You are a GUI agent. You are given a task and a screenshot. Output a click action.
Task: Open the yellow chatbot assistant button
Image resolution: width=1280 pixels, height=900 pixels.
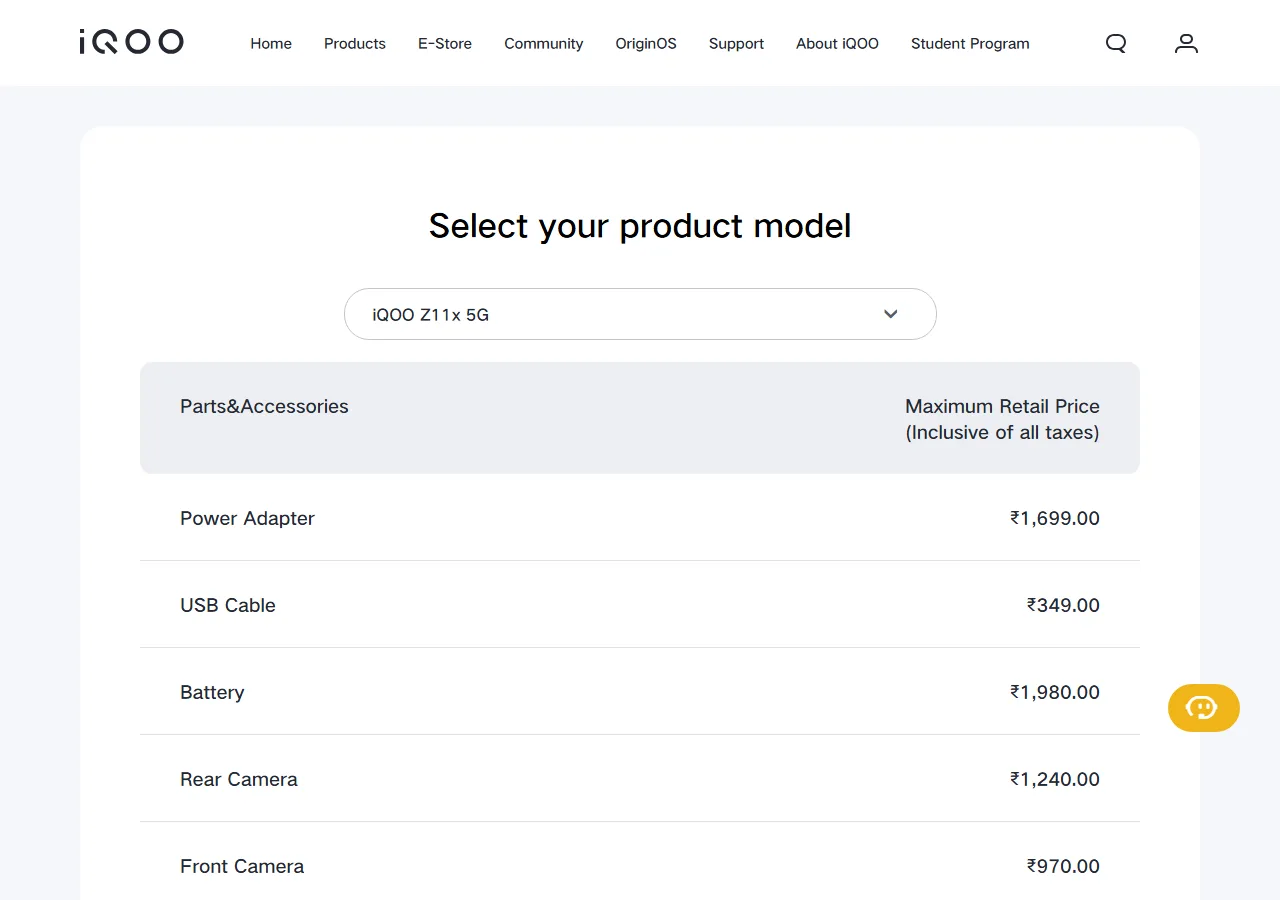(x=1204, y=708)
